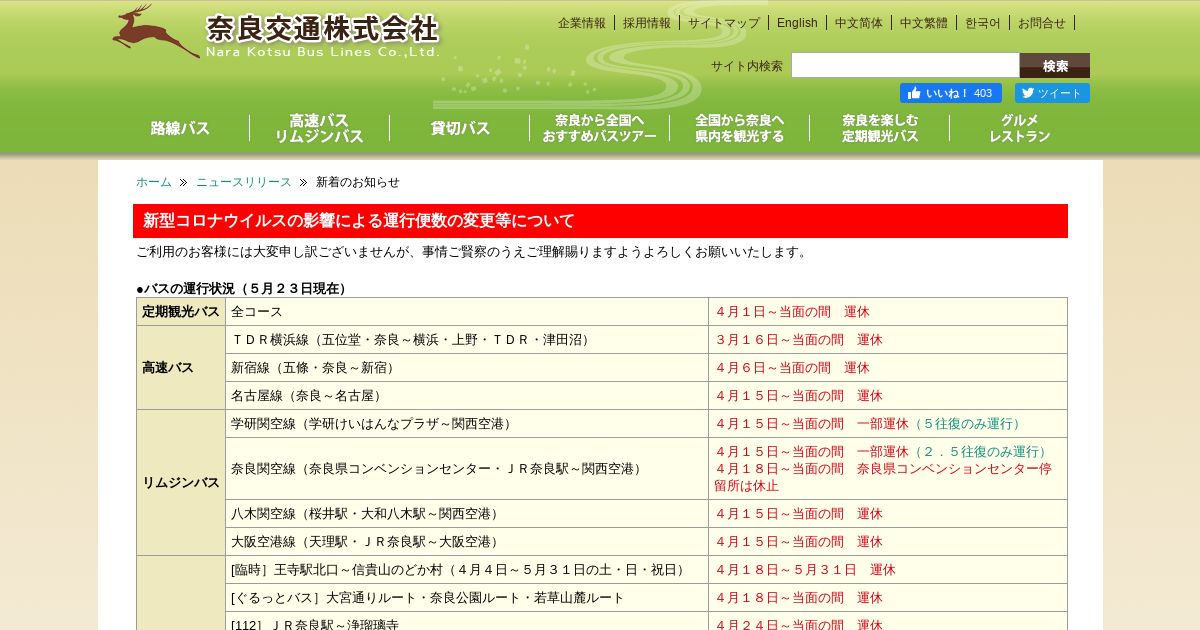Click the red 新型コロナウイルスの影響 heading
This screenshot has height=630, width=1200.
point(600,221)
